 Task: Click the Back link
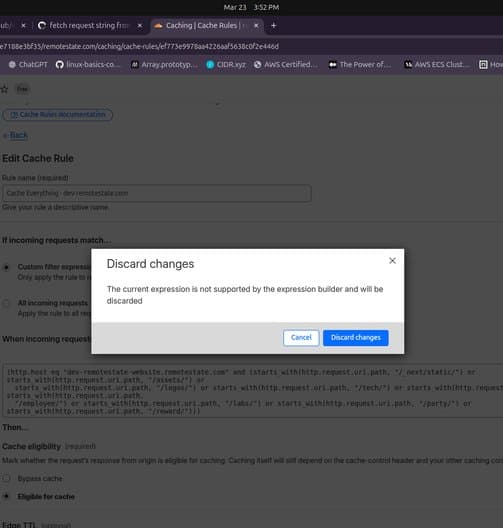click(x=18, y=135)
